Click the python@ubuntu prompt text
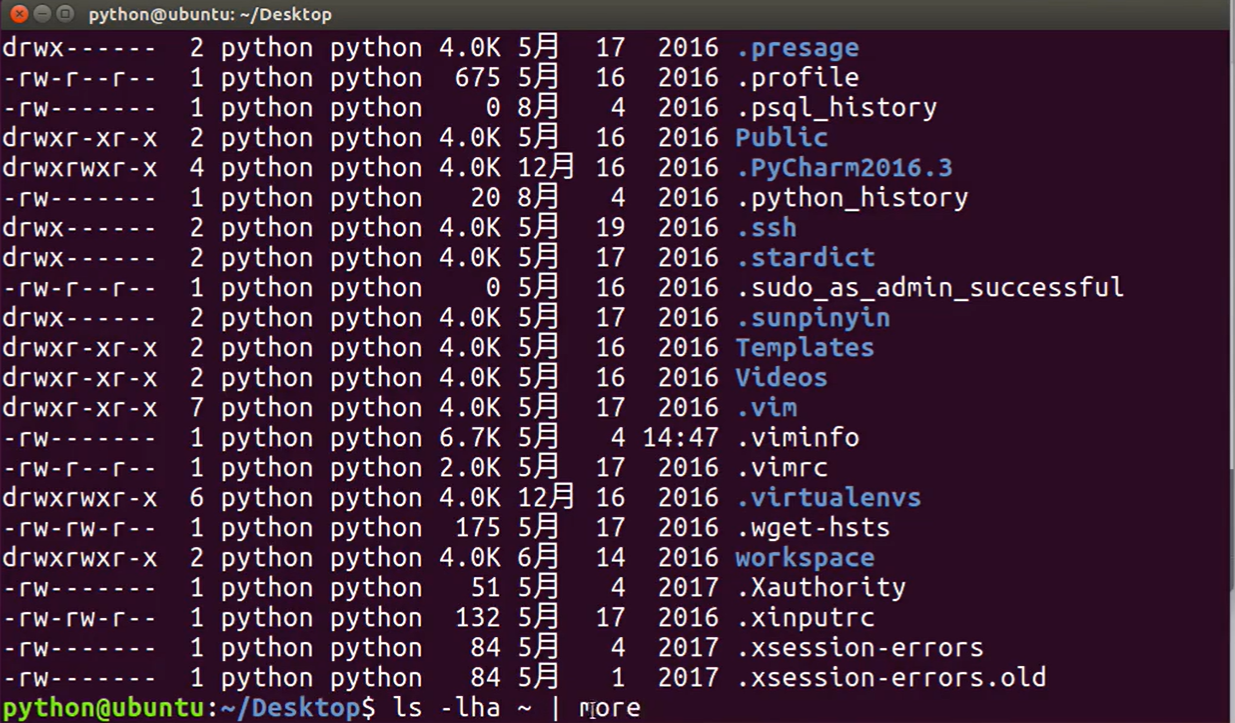 click(102, 708)
